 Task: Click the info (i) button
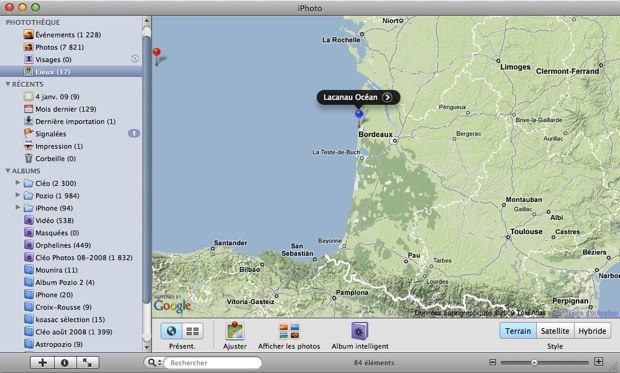64,362
